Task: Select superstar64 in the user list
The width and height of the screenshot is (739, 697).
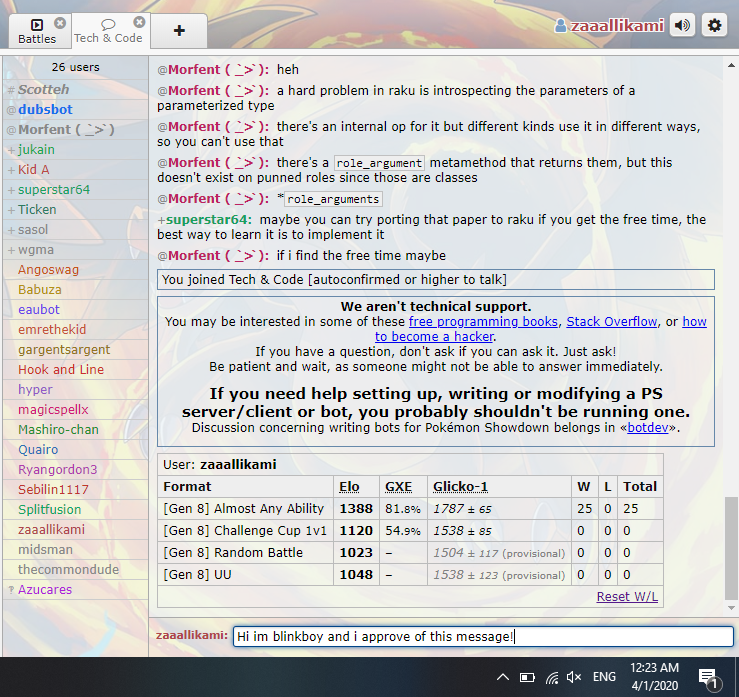Action: tap(75, 189)
